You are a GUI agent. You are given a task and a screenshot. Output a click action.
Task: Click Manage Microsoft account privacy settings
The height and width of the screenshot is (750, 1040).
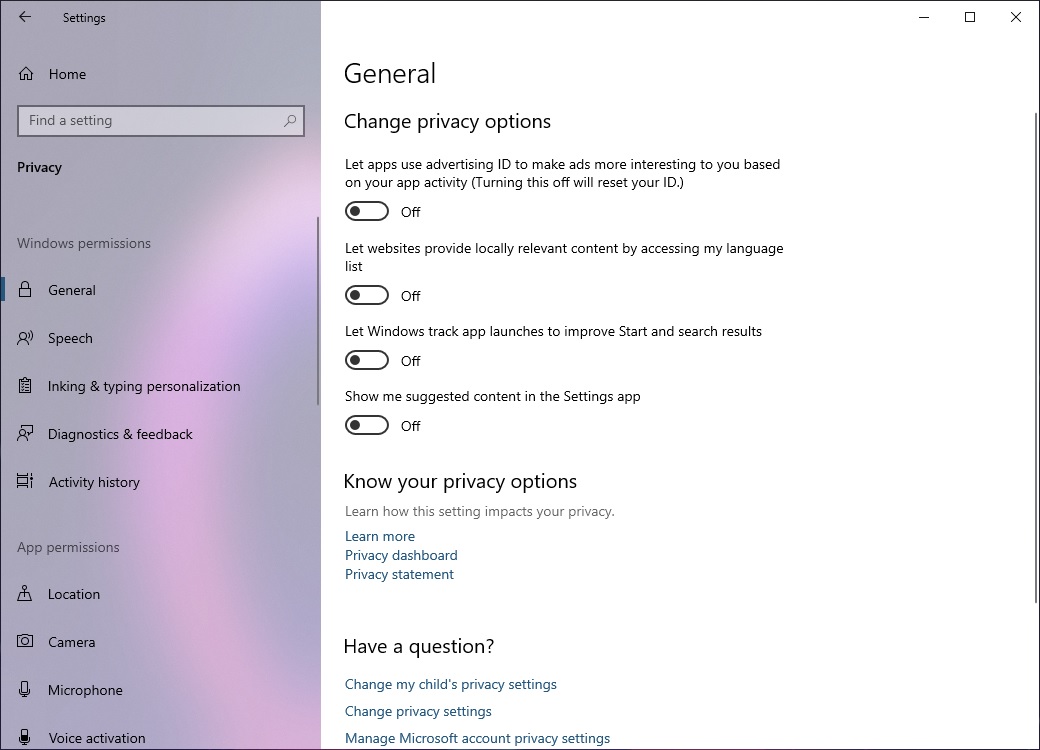(477, 738)
